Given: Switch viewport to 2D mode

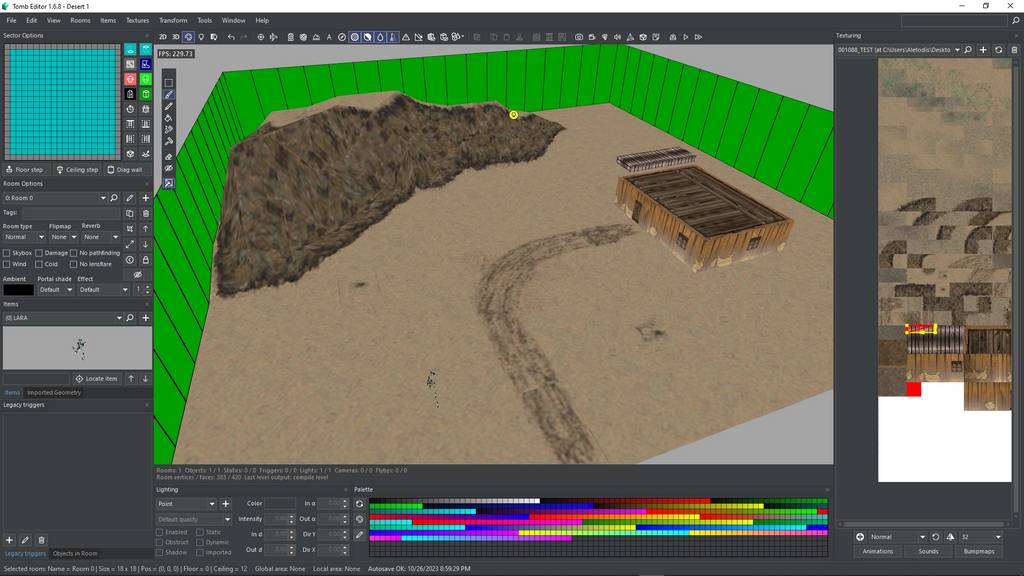Looking at the screenshot, I should (163, 37).
